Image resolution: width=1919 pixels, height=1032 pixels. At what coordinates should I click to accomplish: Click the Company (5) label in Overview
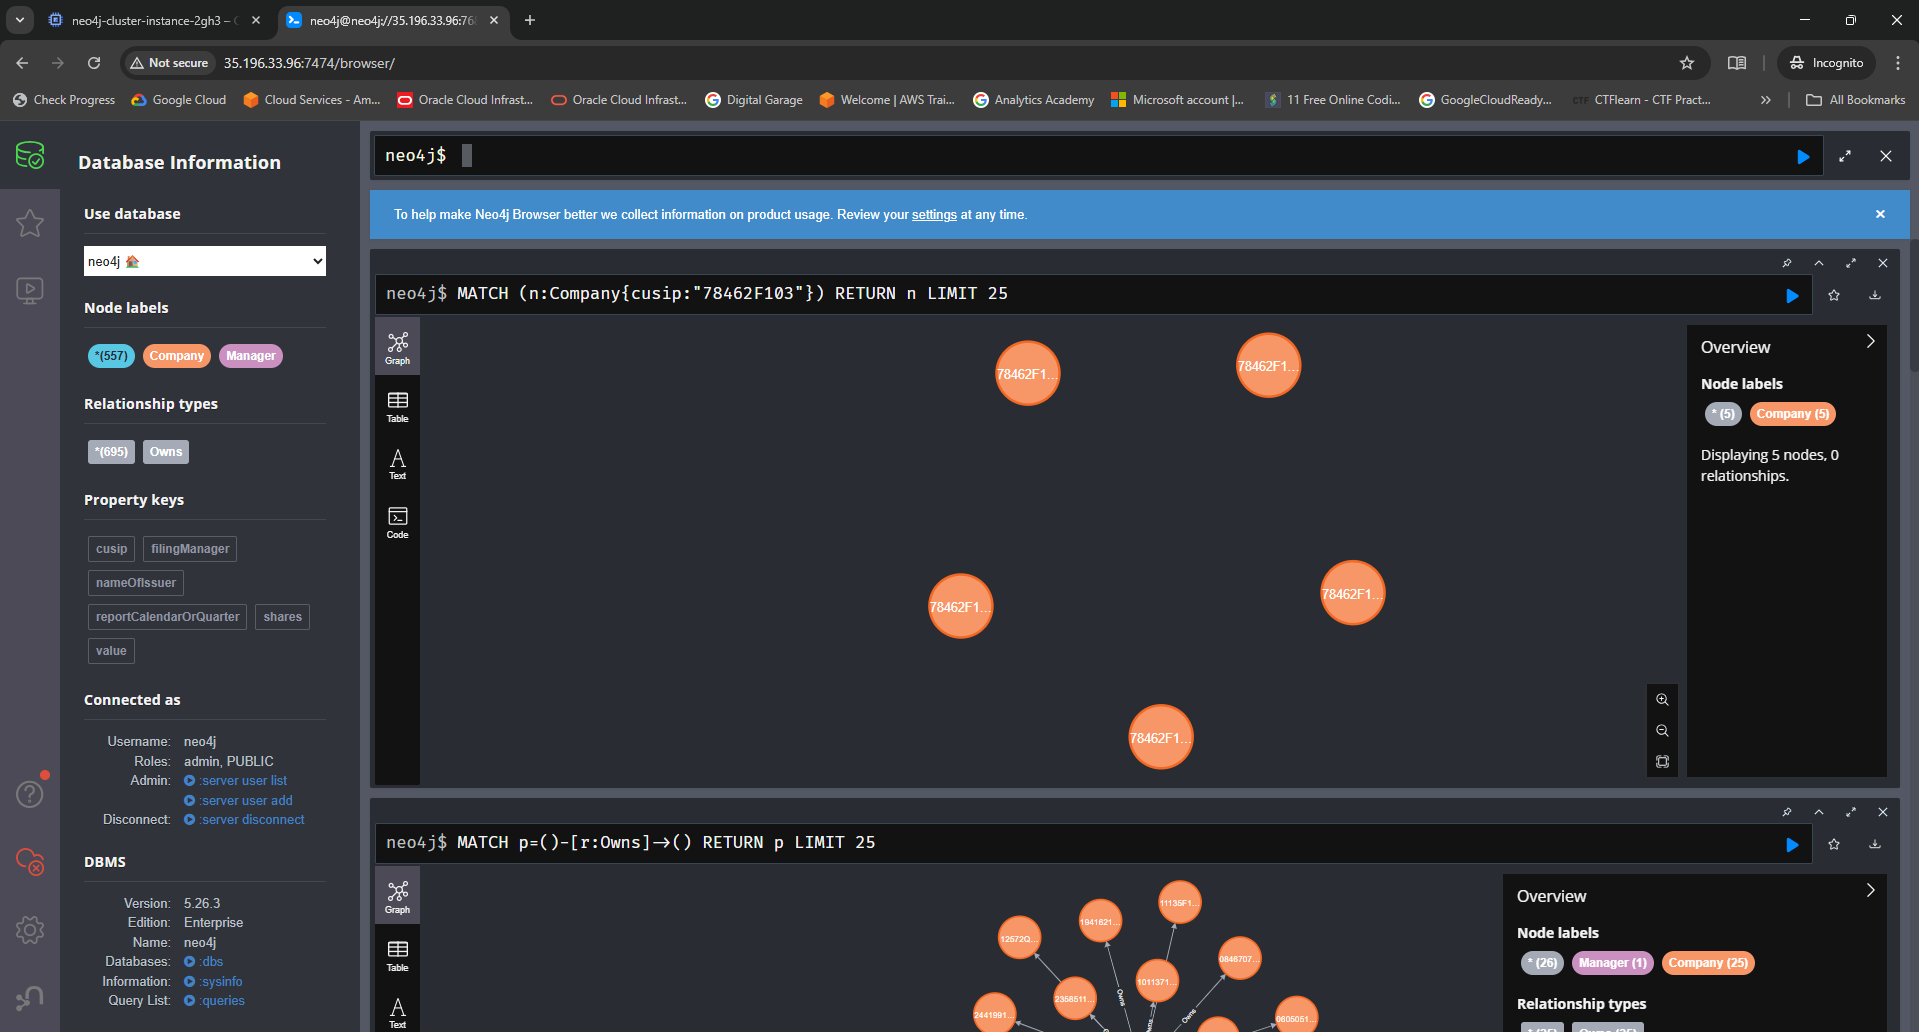(1793, 414)
